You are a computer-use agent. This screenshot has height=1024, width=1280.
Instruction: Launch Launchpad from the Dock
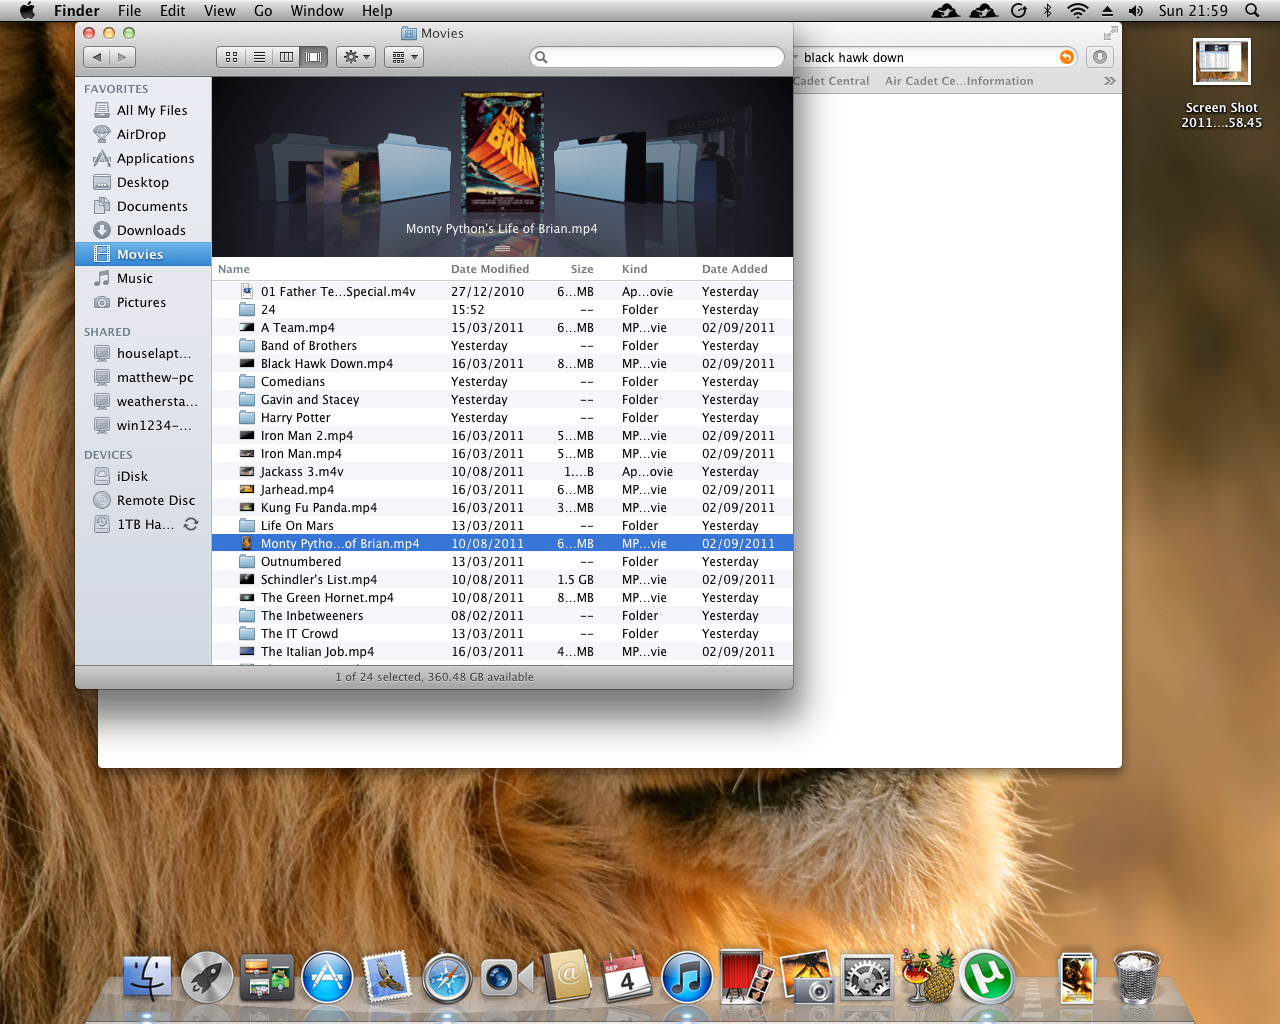[207, 977]
